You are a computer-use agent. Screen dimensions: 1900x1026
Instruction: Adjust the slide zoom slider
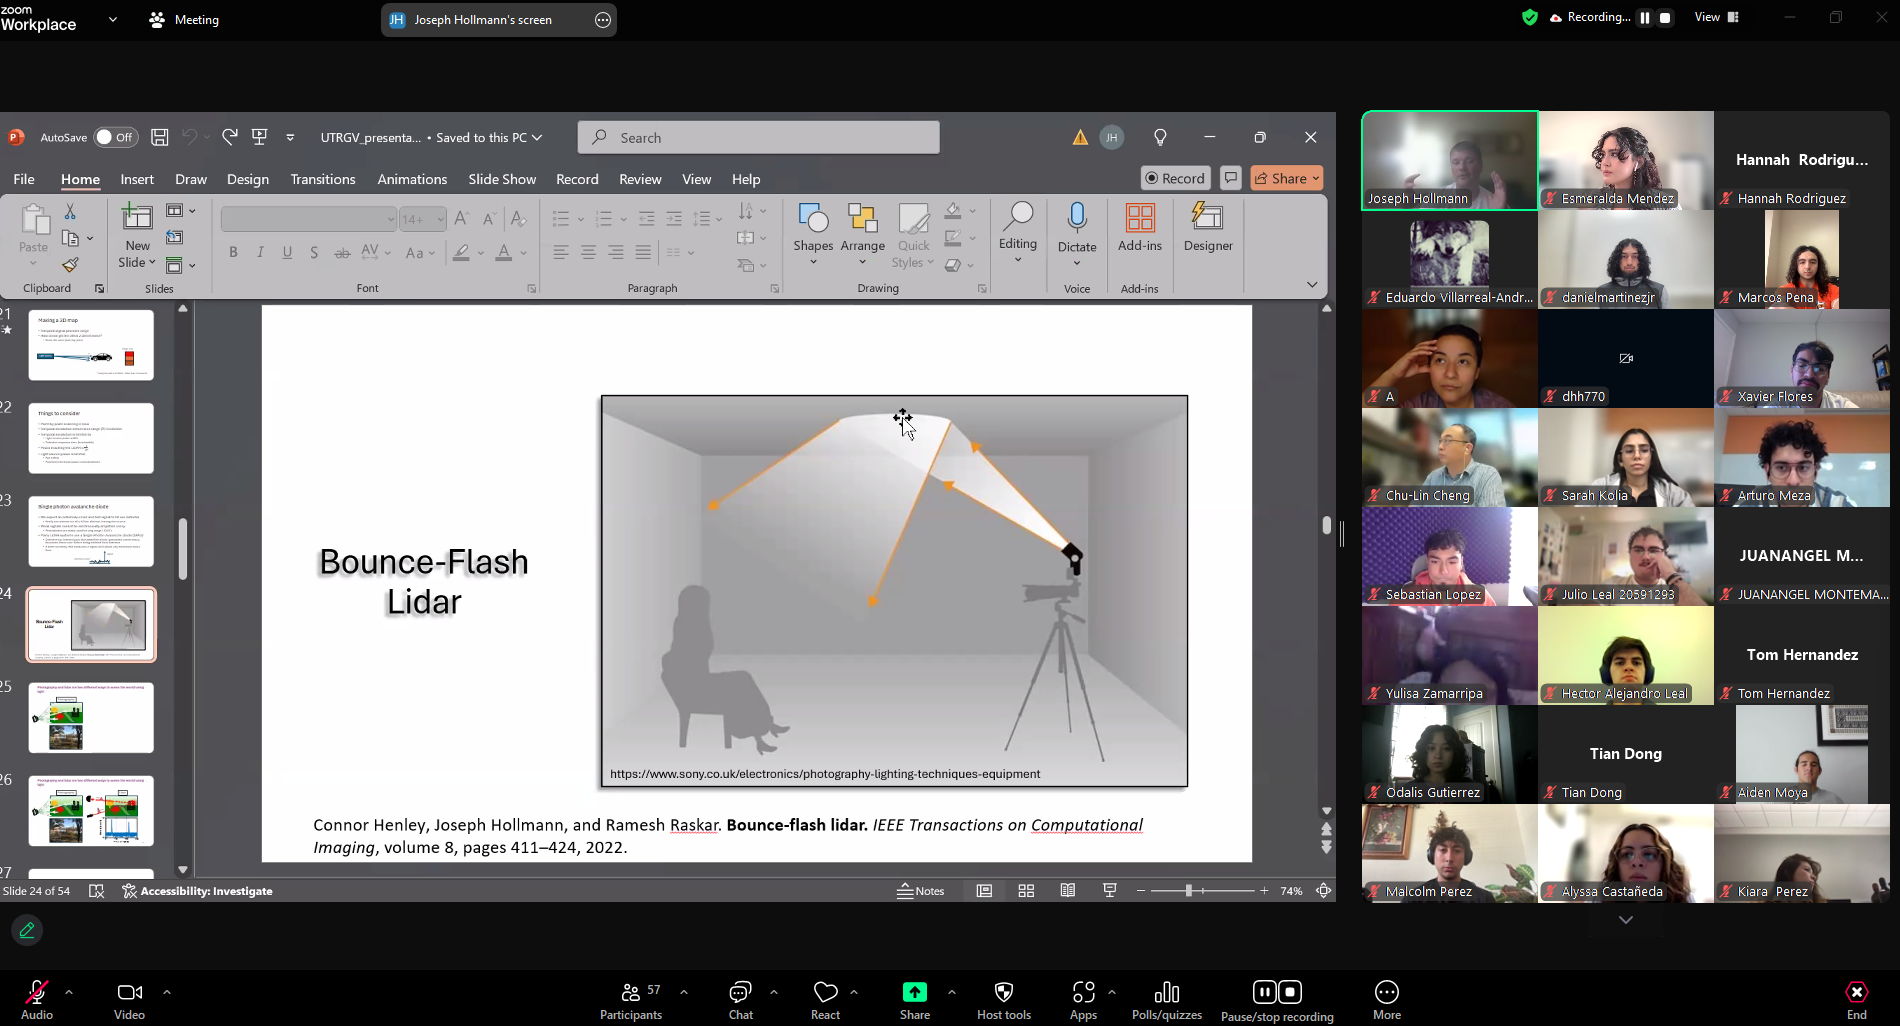point(1189,891)
